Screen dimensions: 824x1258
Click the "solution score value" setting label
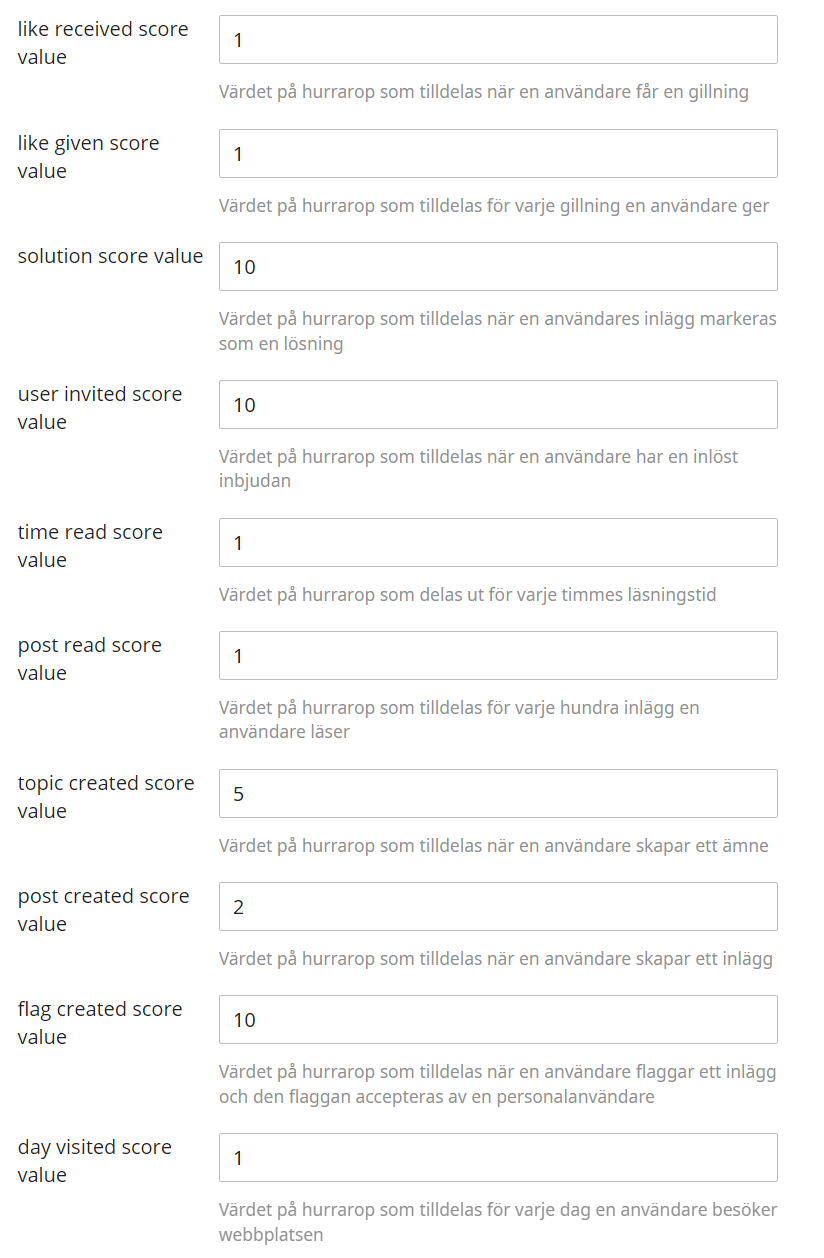[x=110, y=256]
